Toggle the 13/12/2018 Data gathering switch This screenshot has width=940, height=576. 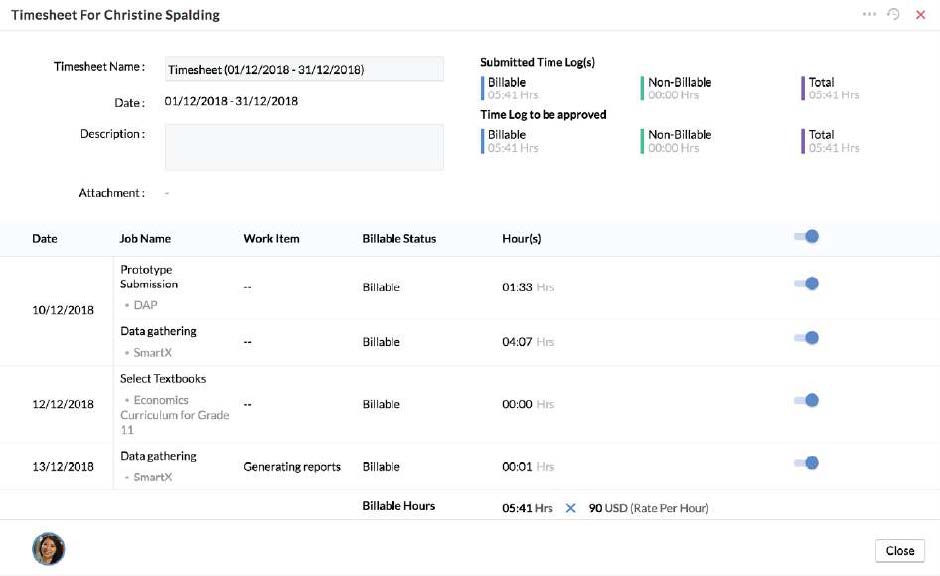coord(806,463)
